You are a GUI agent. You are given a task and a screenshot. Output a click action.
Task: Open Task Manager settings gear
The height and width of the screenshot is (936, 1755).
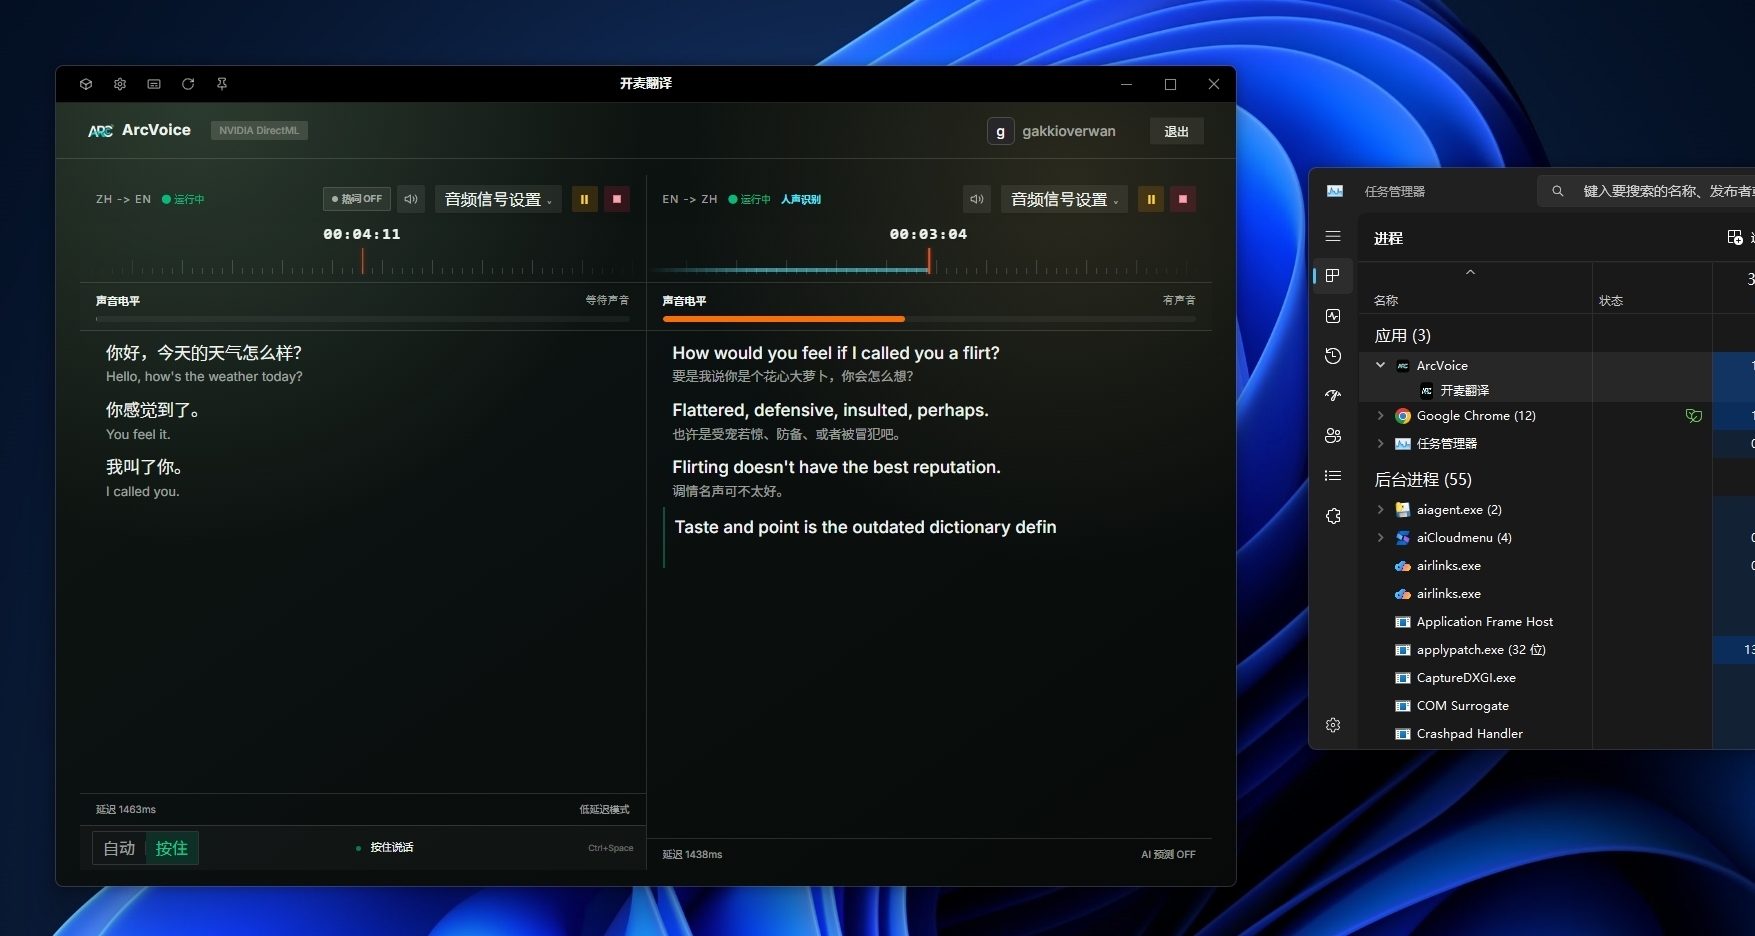coord(1333,725)
